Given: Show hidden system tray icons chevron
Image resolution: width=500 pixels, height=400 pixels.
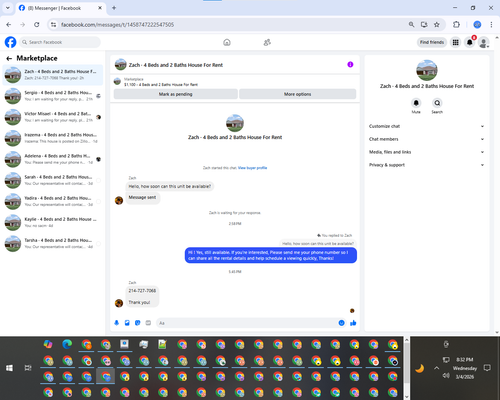Looking at the screenshot, I should (x=436, y=368).
